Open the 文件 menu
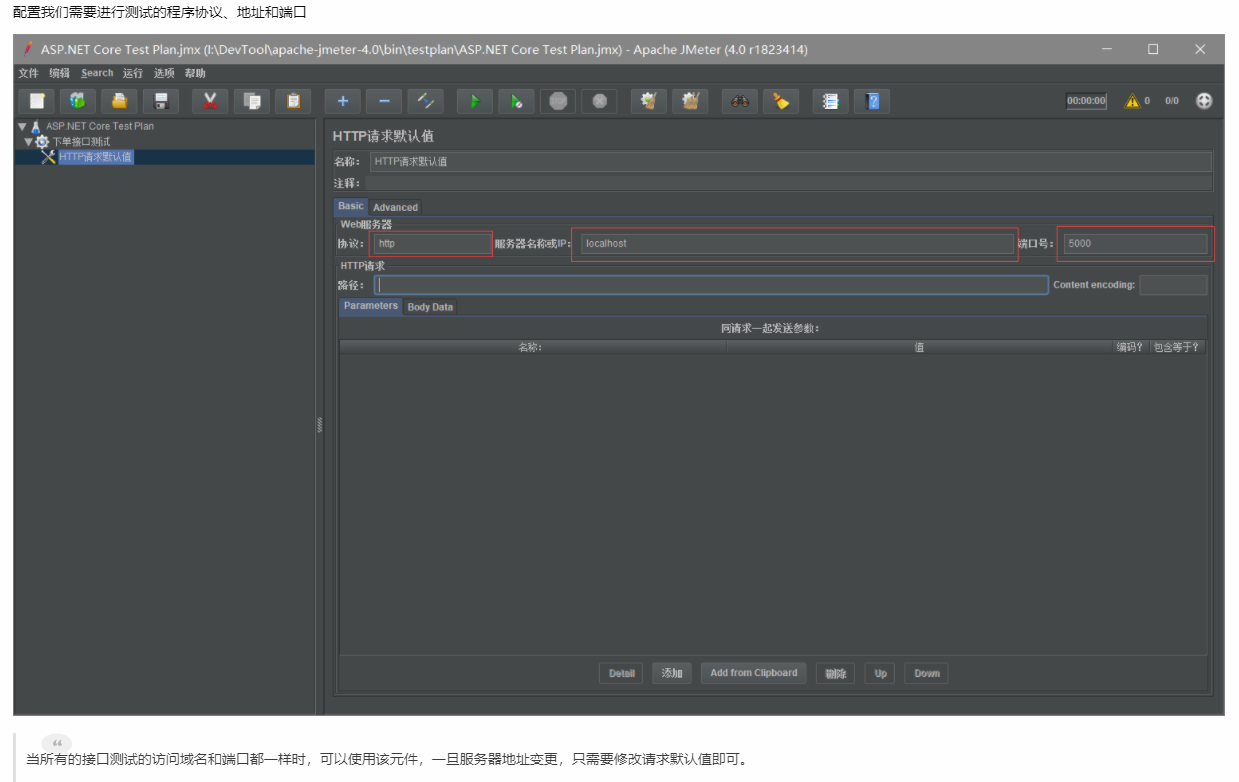Viewport: 1239px width, 782px height. (28, 73)
